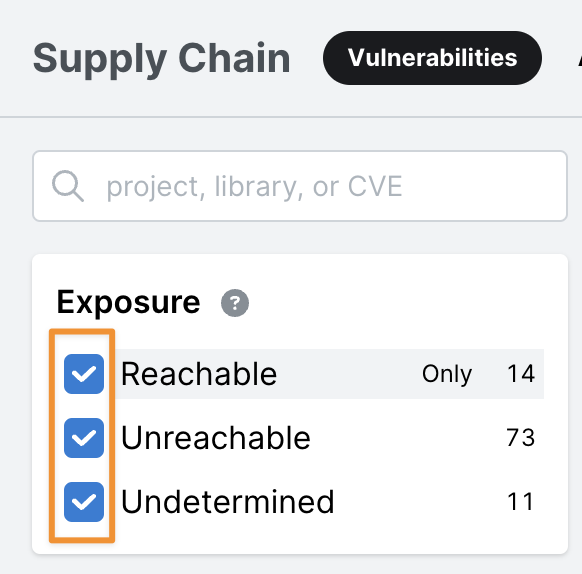Uncheck the Unreachable checkbox

click(x=84, y=438)
